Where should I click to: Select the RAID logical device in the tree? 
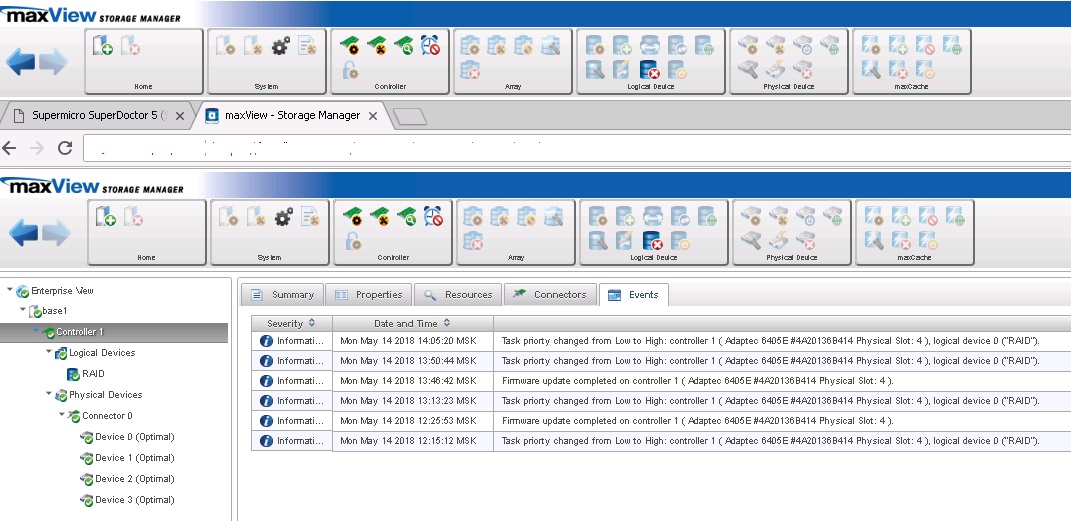tap(85, 374)
